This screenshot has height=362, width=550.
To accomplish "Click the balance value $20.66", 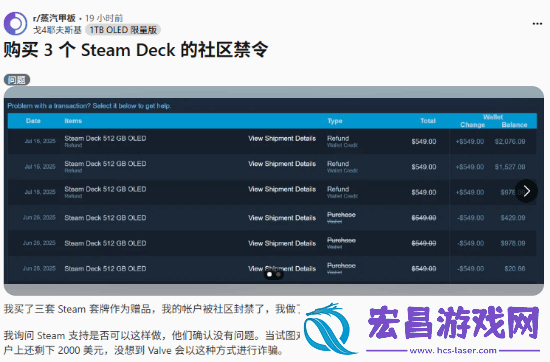I will [x=515, y=269].
